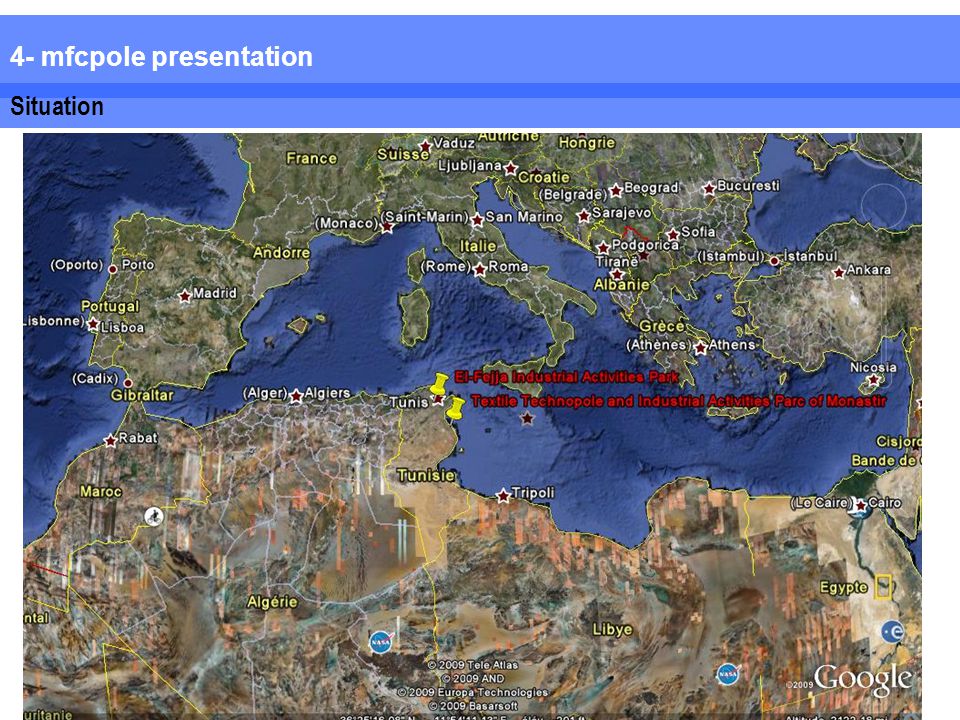The width and height of the screenshot is (960, 720).
Task: Click the 'Albanie' country label
Action: (621, 285)
